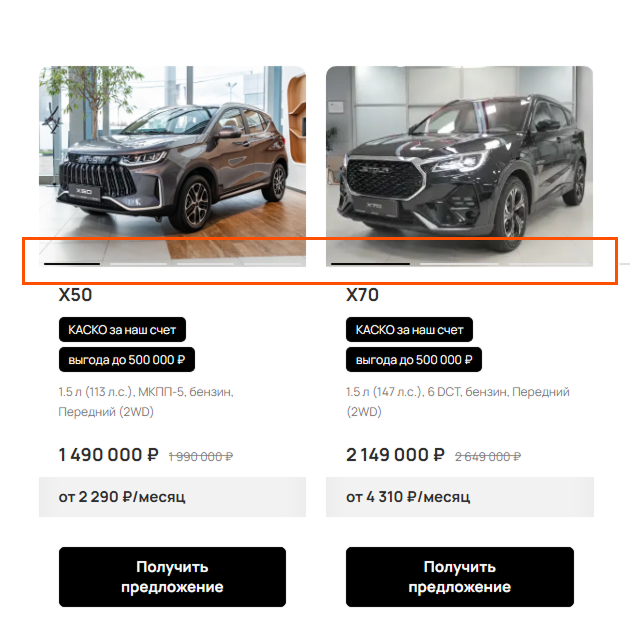The width and height of the screenshot is (630, 643).
Task: Open the X50 car photo
Action: click(x=172, y=166)
